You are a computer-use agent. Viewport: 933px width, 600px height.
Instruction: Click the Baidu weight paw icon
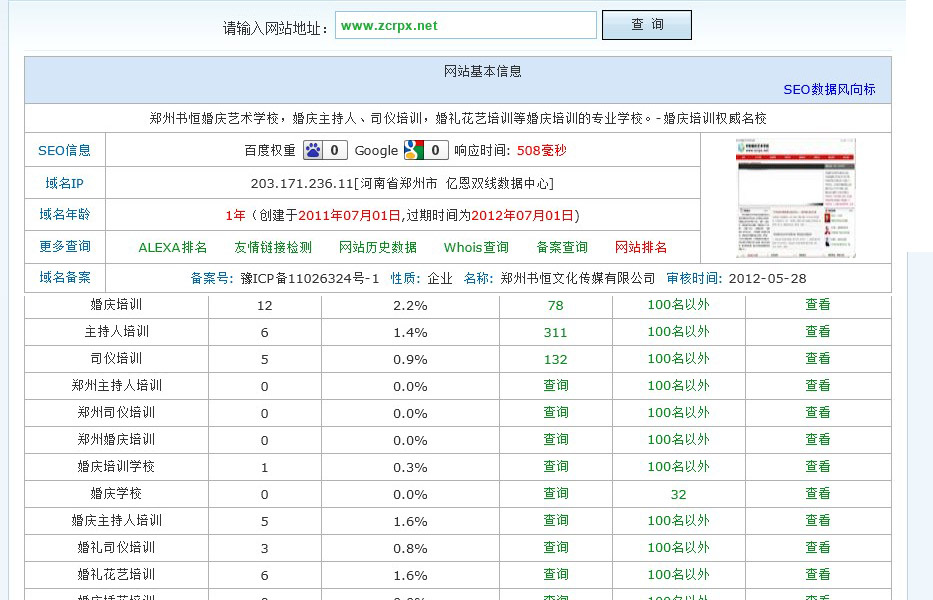(314, 150)
